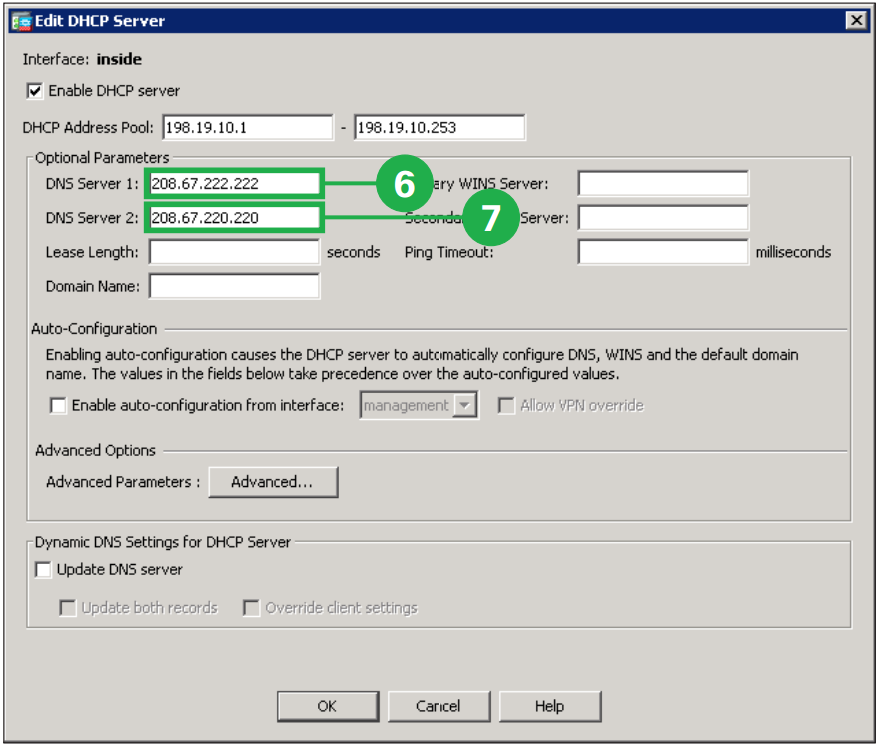Click the green number 6 callout badge
The image size is (879, 746).
tap(404, 183)
